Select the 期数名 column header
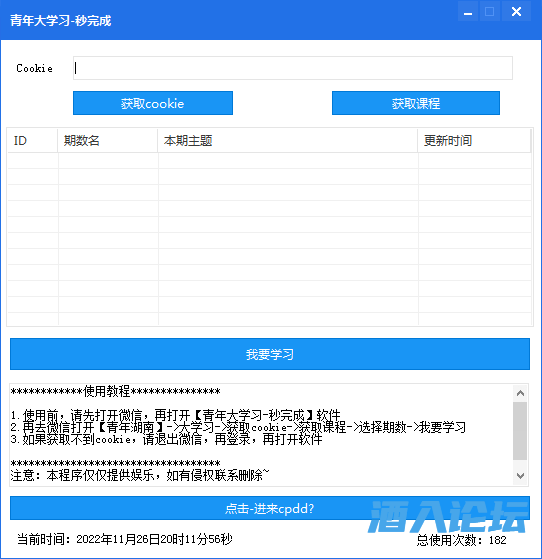This screenshot has width=542, height=559. [107, 140]
